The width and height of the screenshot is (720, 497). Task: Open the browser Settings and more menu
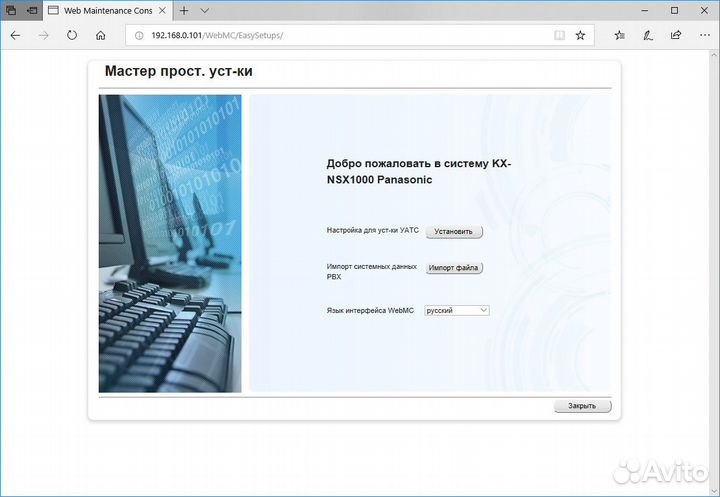tap(704, 35)
